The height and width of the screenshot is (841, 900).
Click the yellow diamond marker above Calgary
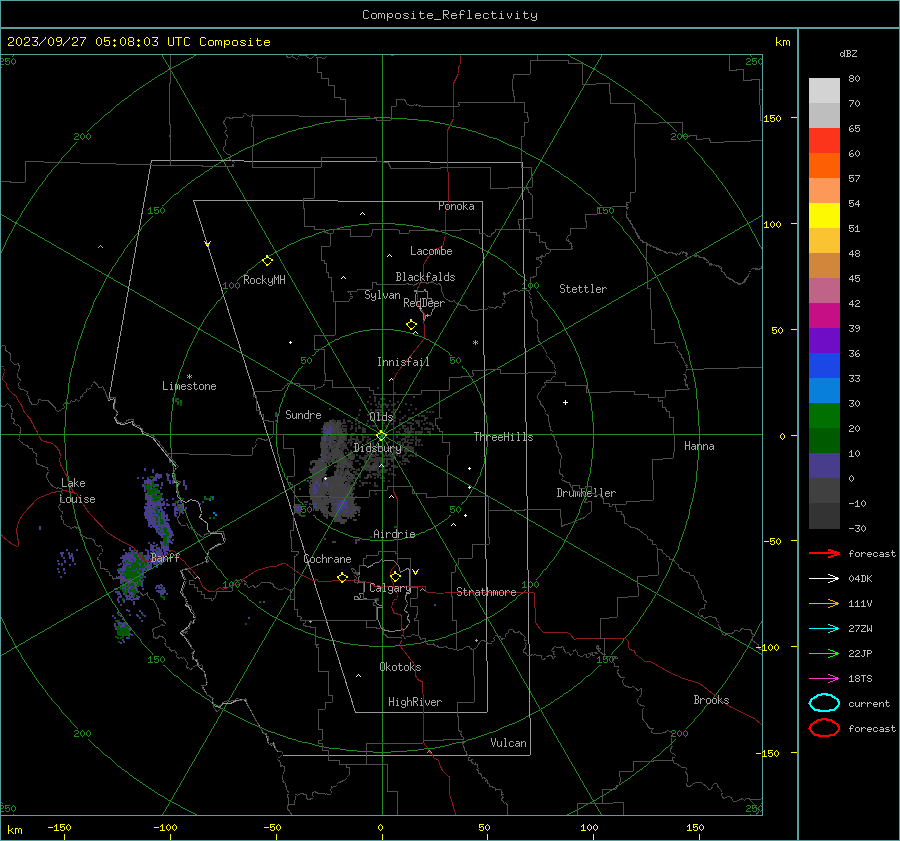click(395, 576)
